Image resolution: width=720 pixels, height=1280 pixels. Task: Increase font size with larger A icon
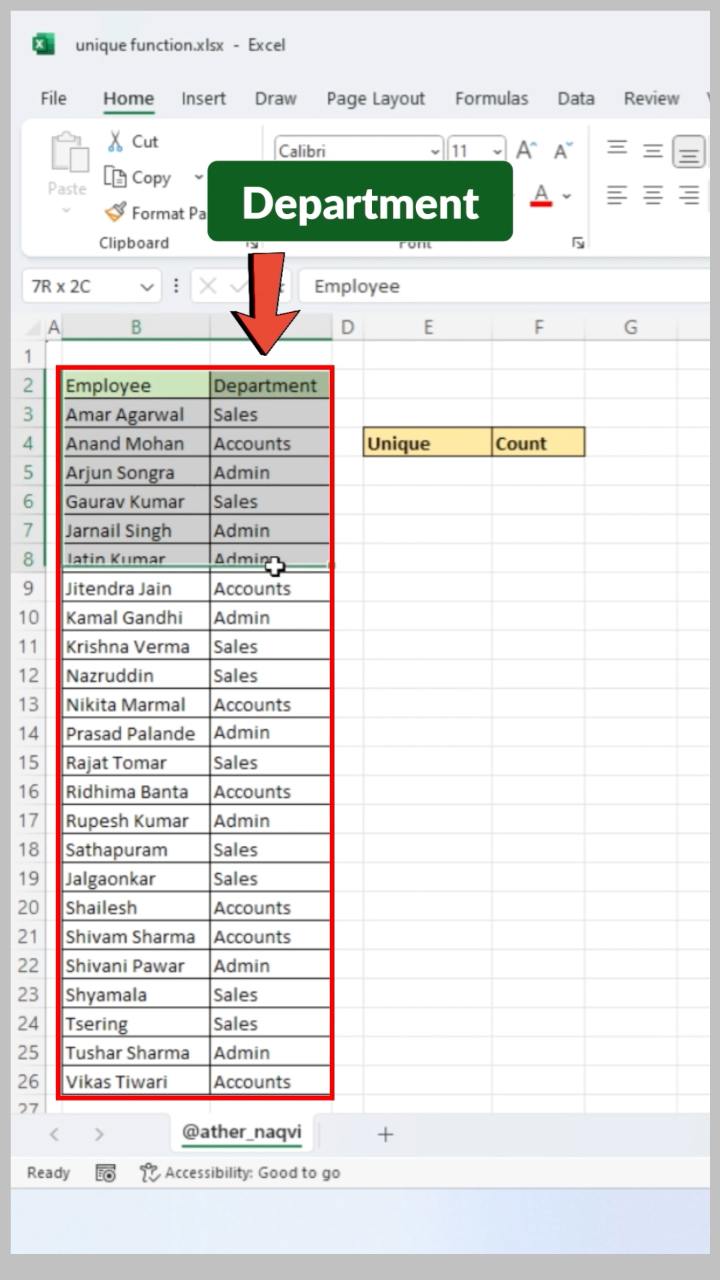click(526, 151)
